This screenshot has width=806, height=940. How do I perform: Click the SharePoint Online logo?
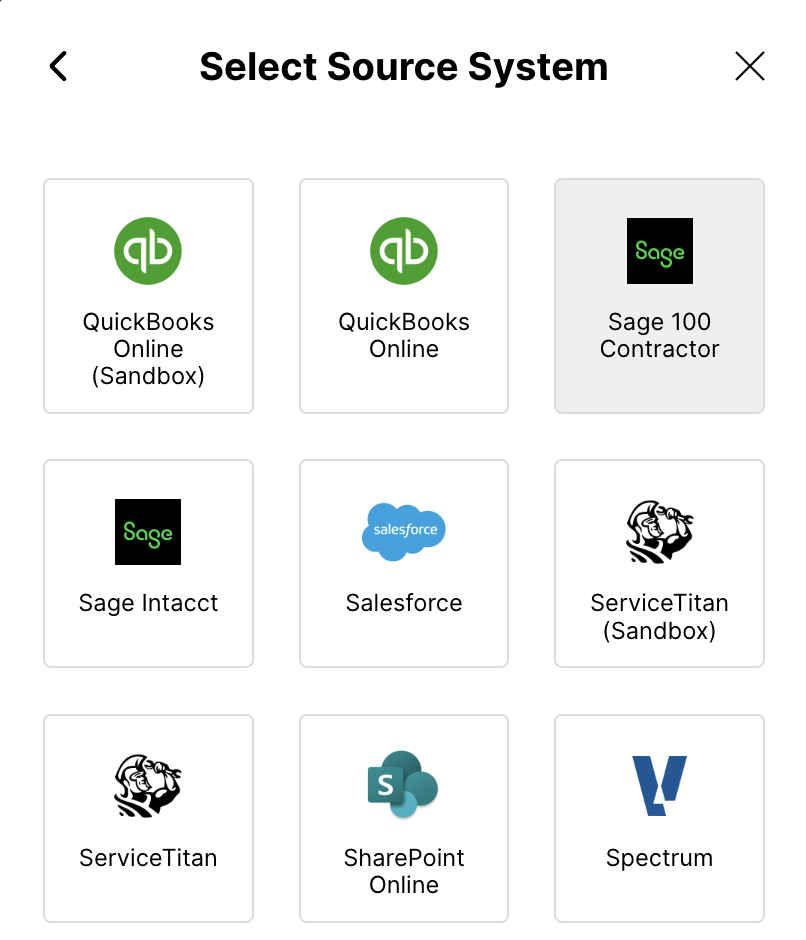pos(404,785)
